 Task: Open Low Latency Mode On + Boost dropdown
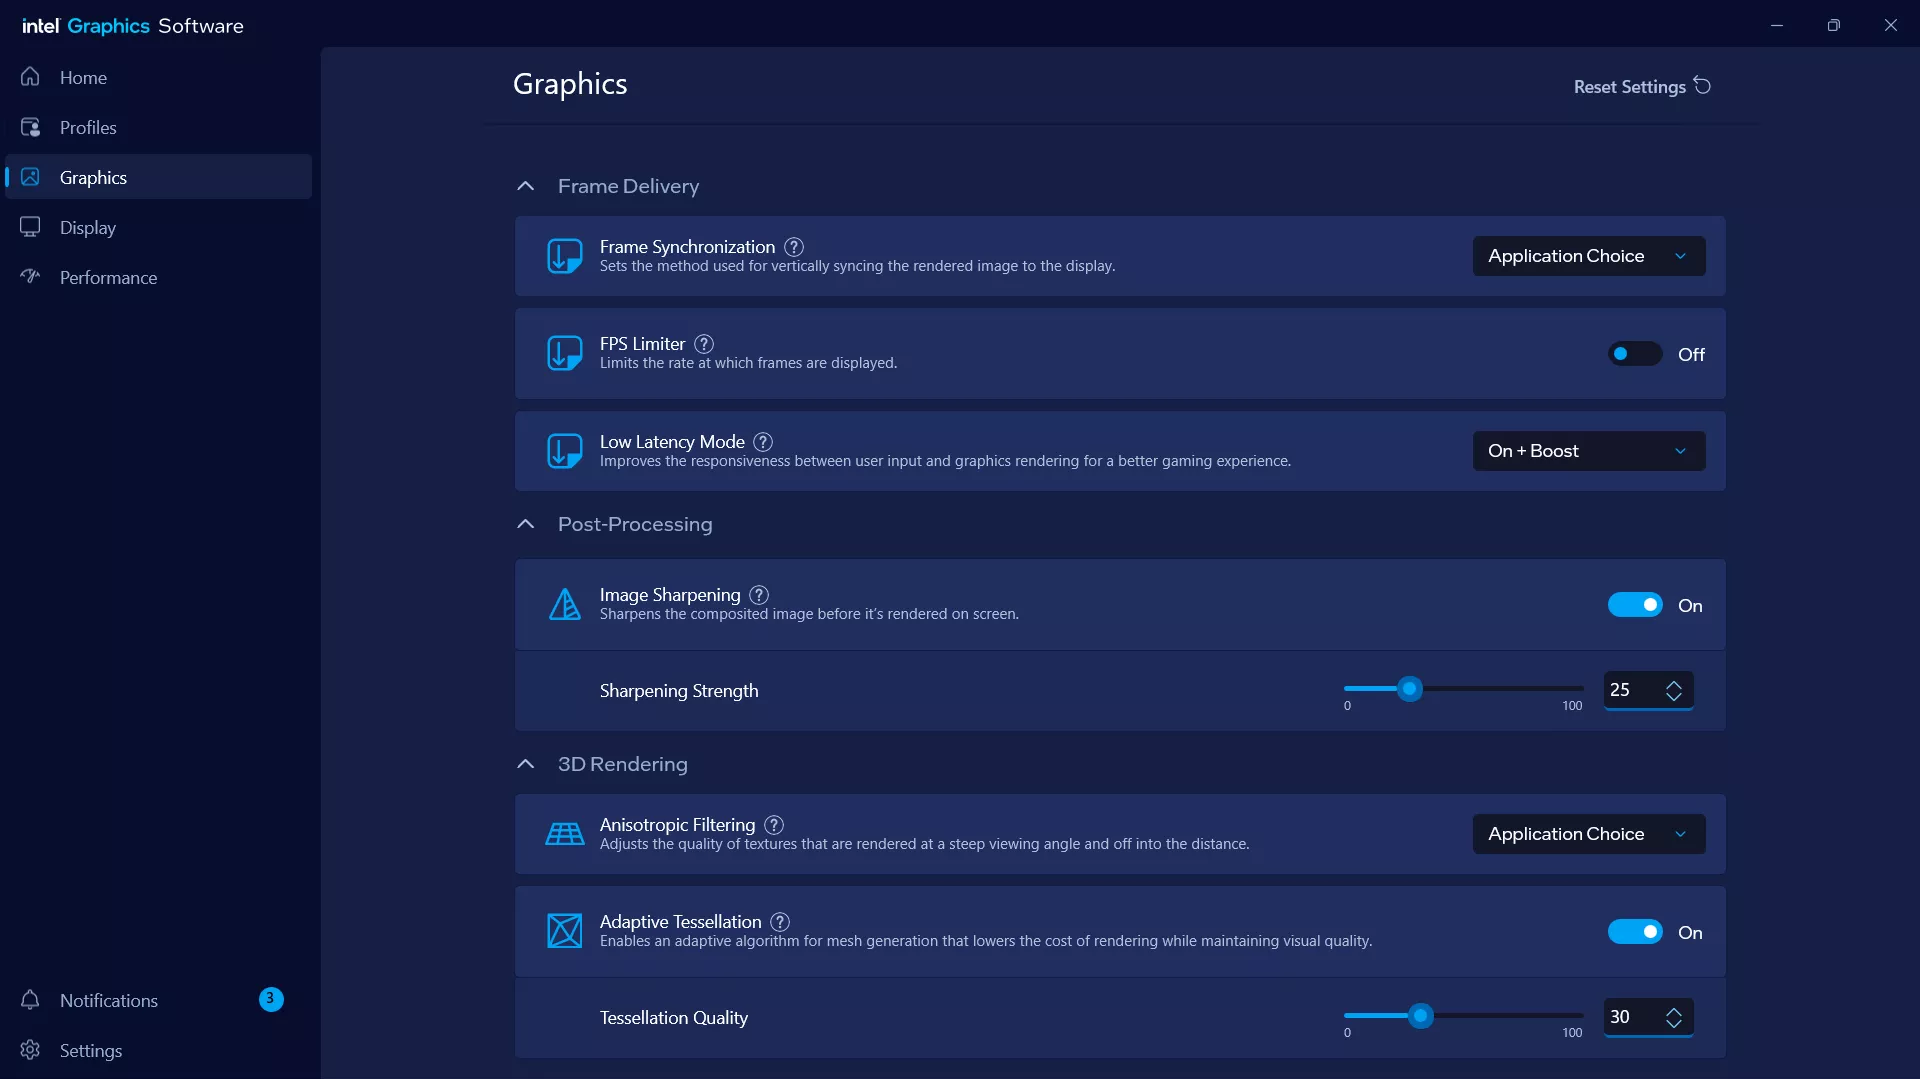click(x=1588, y=451)
